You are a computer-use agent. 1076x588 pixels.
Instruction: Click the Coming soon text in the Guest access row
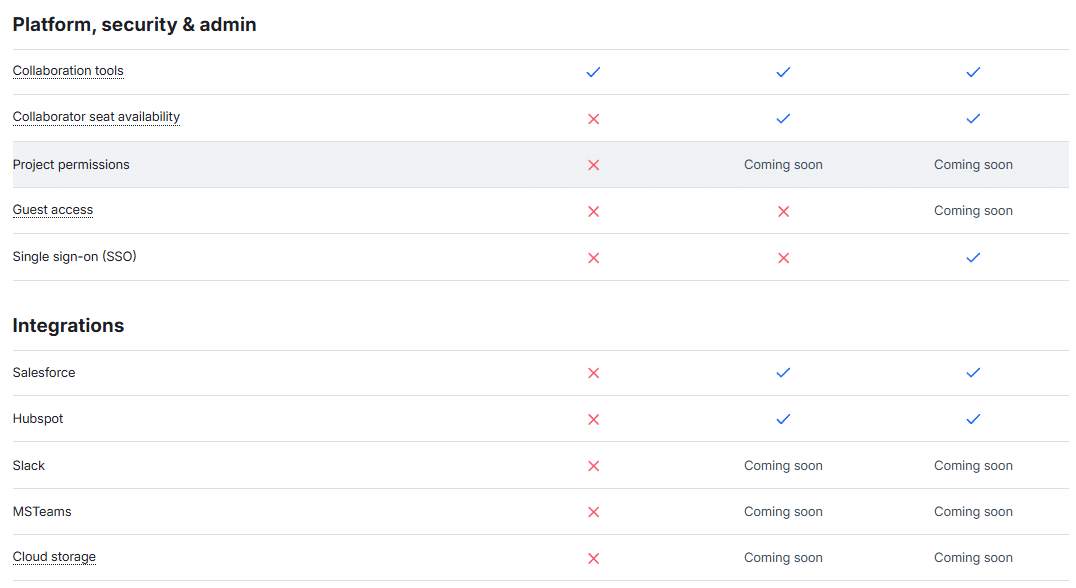(973, 211)
